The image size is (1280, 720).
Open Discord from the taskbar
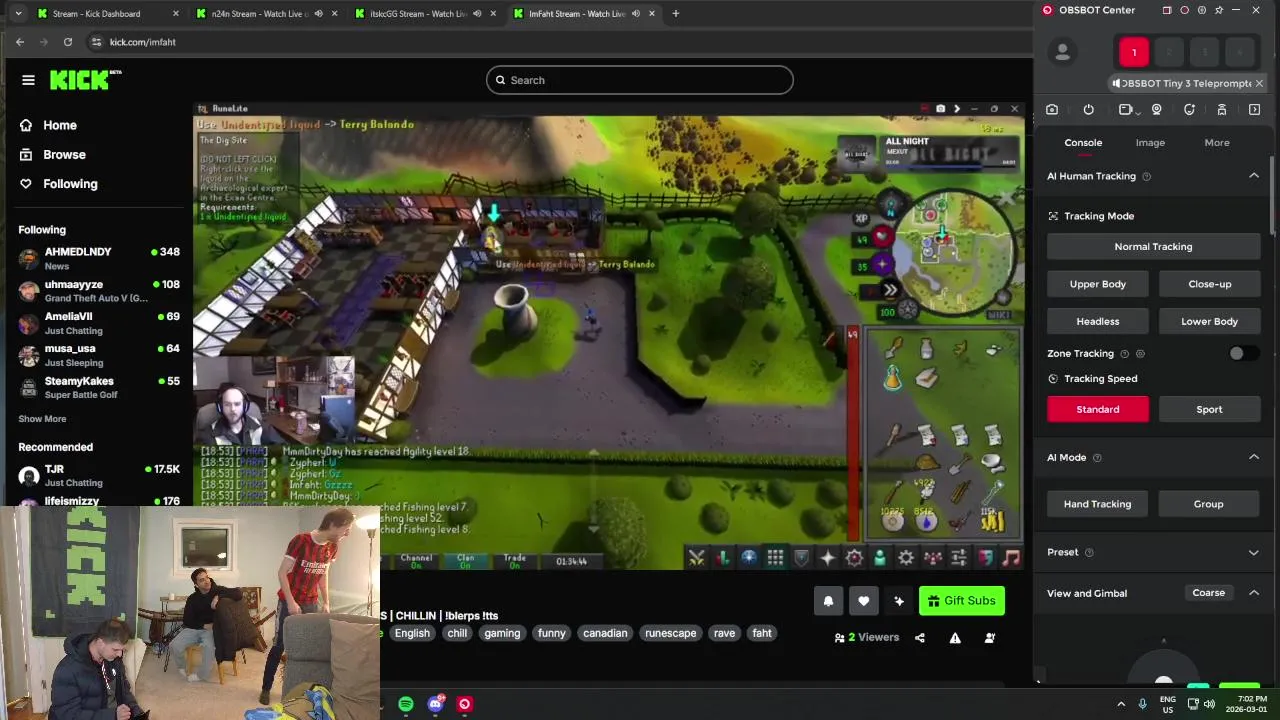point(435,704)
